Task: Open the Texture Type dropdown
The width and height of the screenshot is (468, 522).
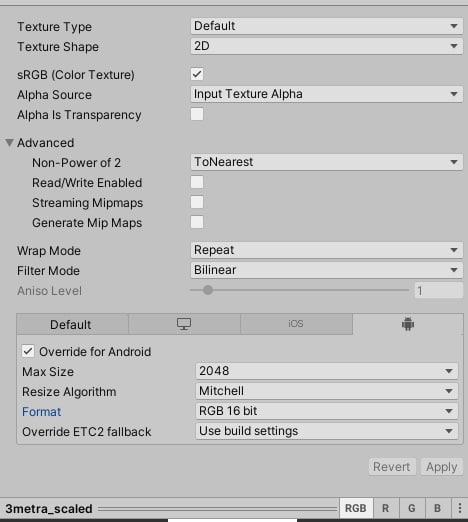Action: click(327, 26)
